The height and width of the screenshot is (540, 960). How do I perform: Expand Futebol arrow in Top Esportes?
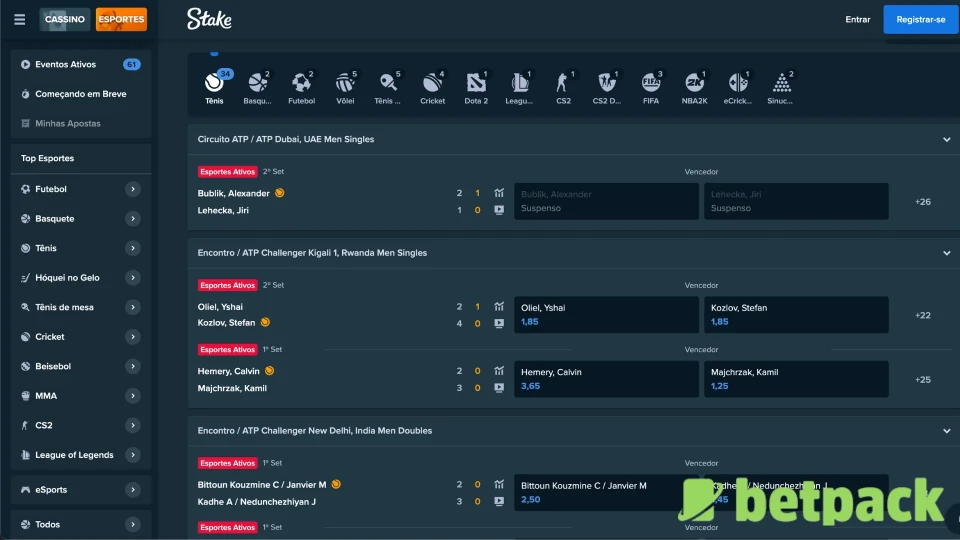[132, 189]
